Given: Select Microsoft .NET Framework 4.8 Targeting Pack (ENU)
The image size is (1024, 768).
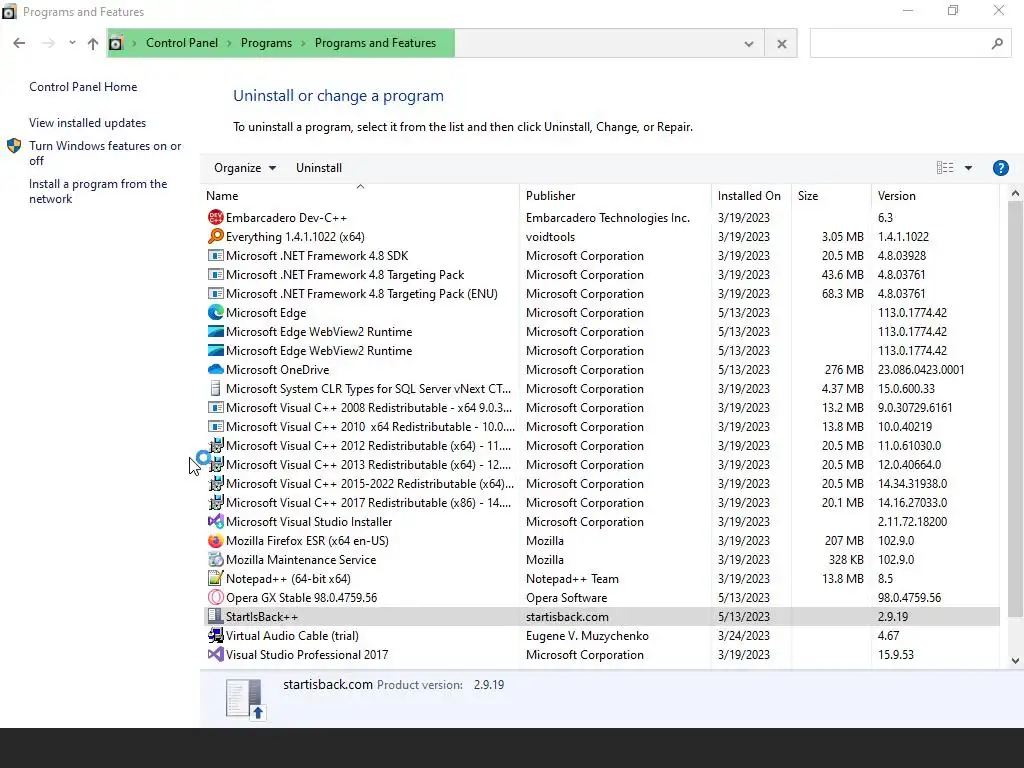Looking at the screenshot, I should point(601,293).
